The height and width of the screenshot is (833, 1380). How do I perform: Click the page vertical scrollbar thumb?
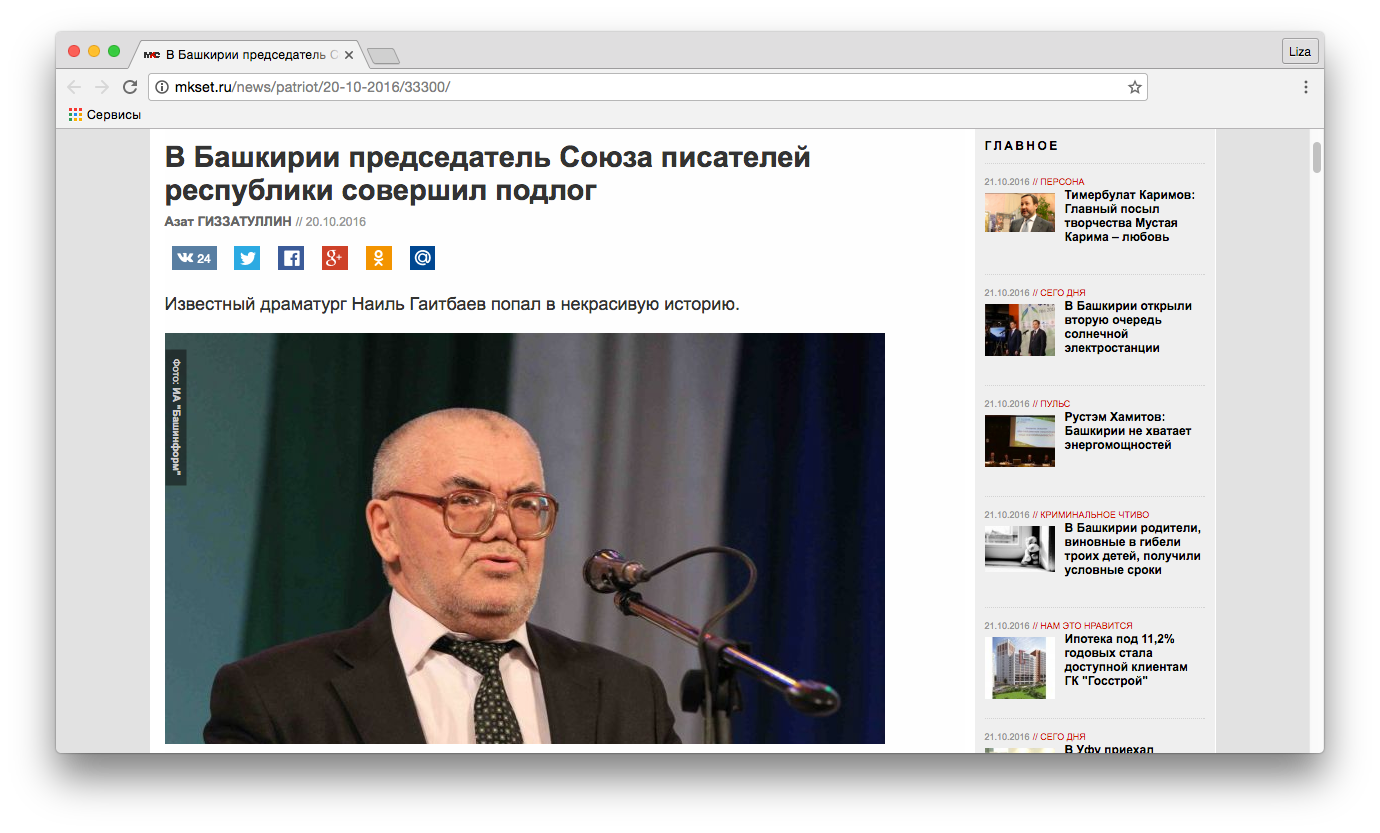(1316, 157)
